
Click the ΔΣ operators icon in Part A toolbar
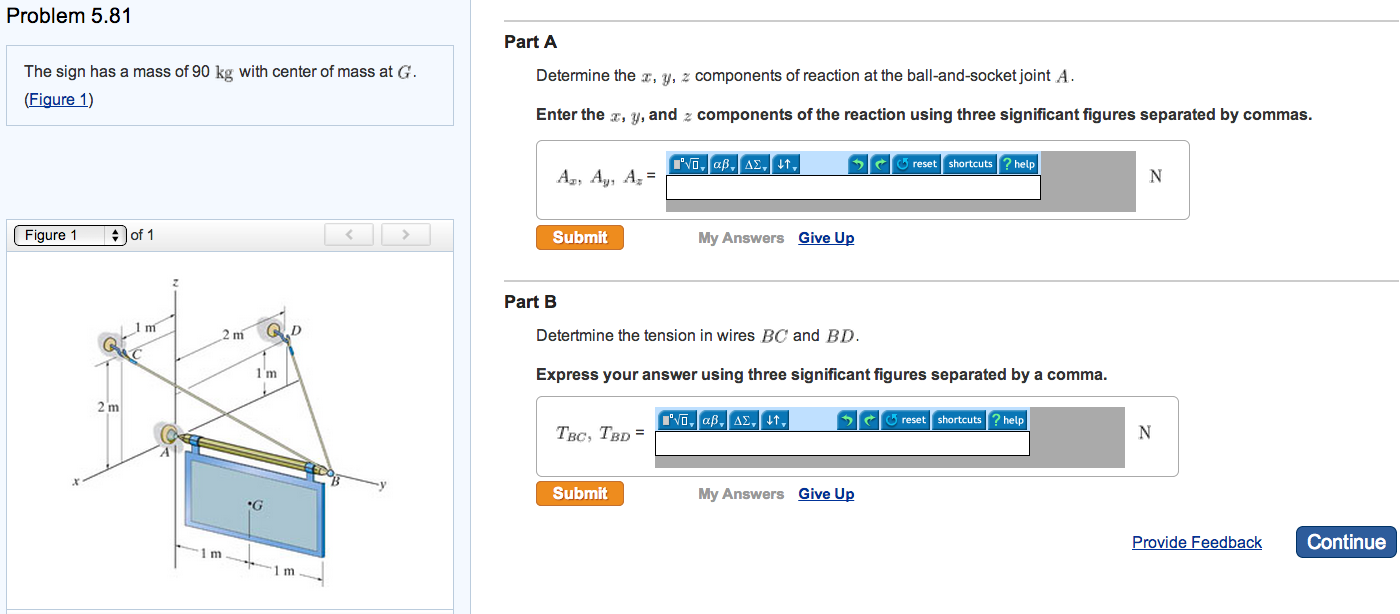pos(753,164)
